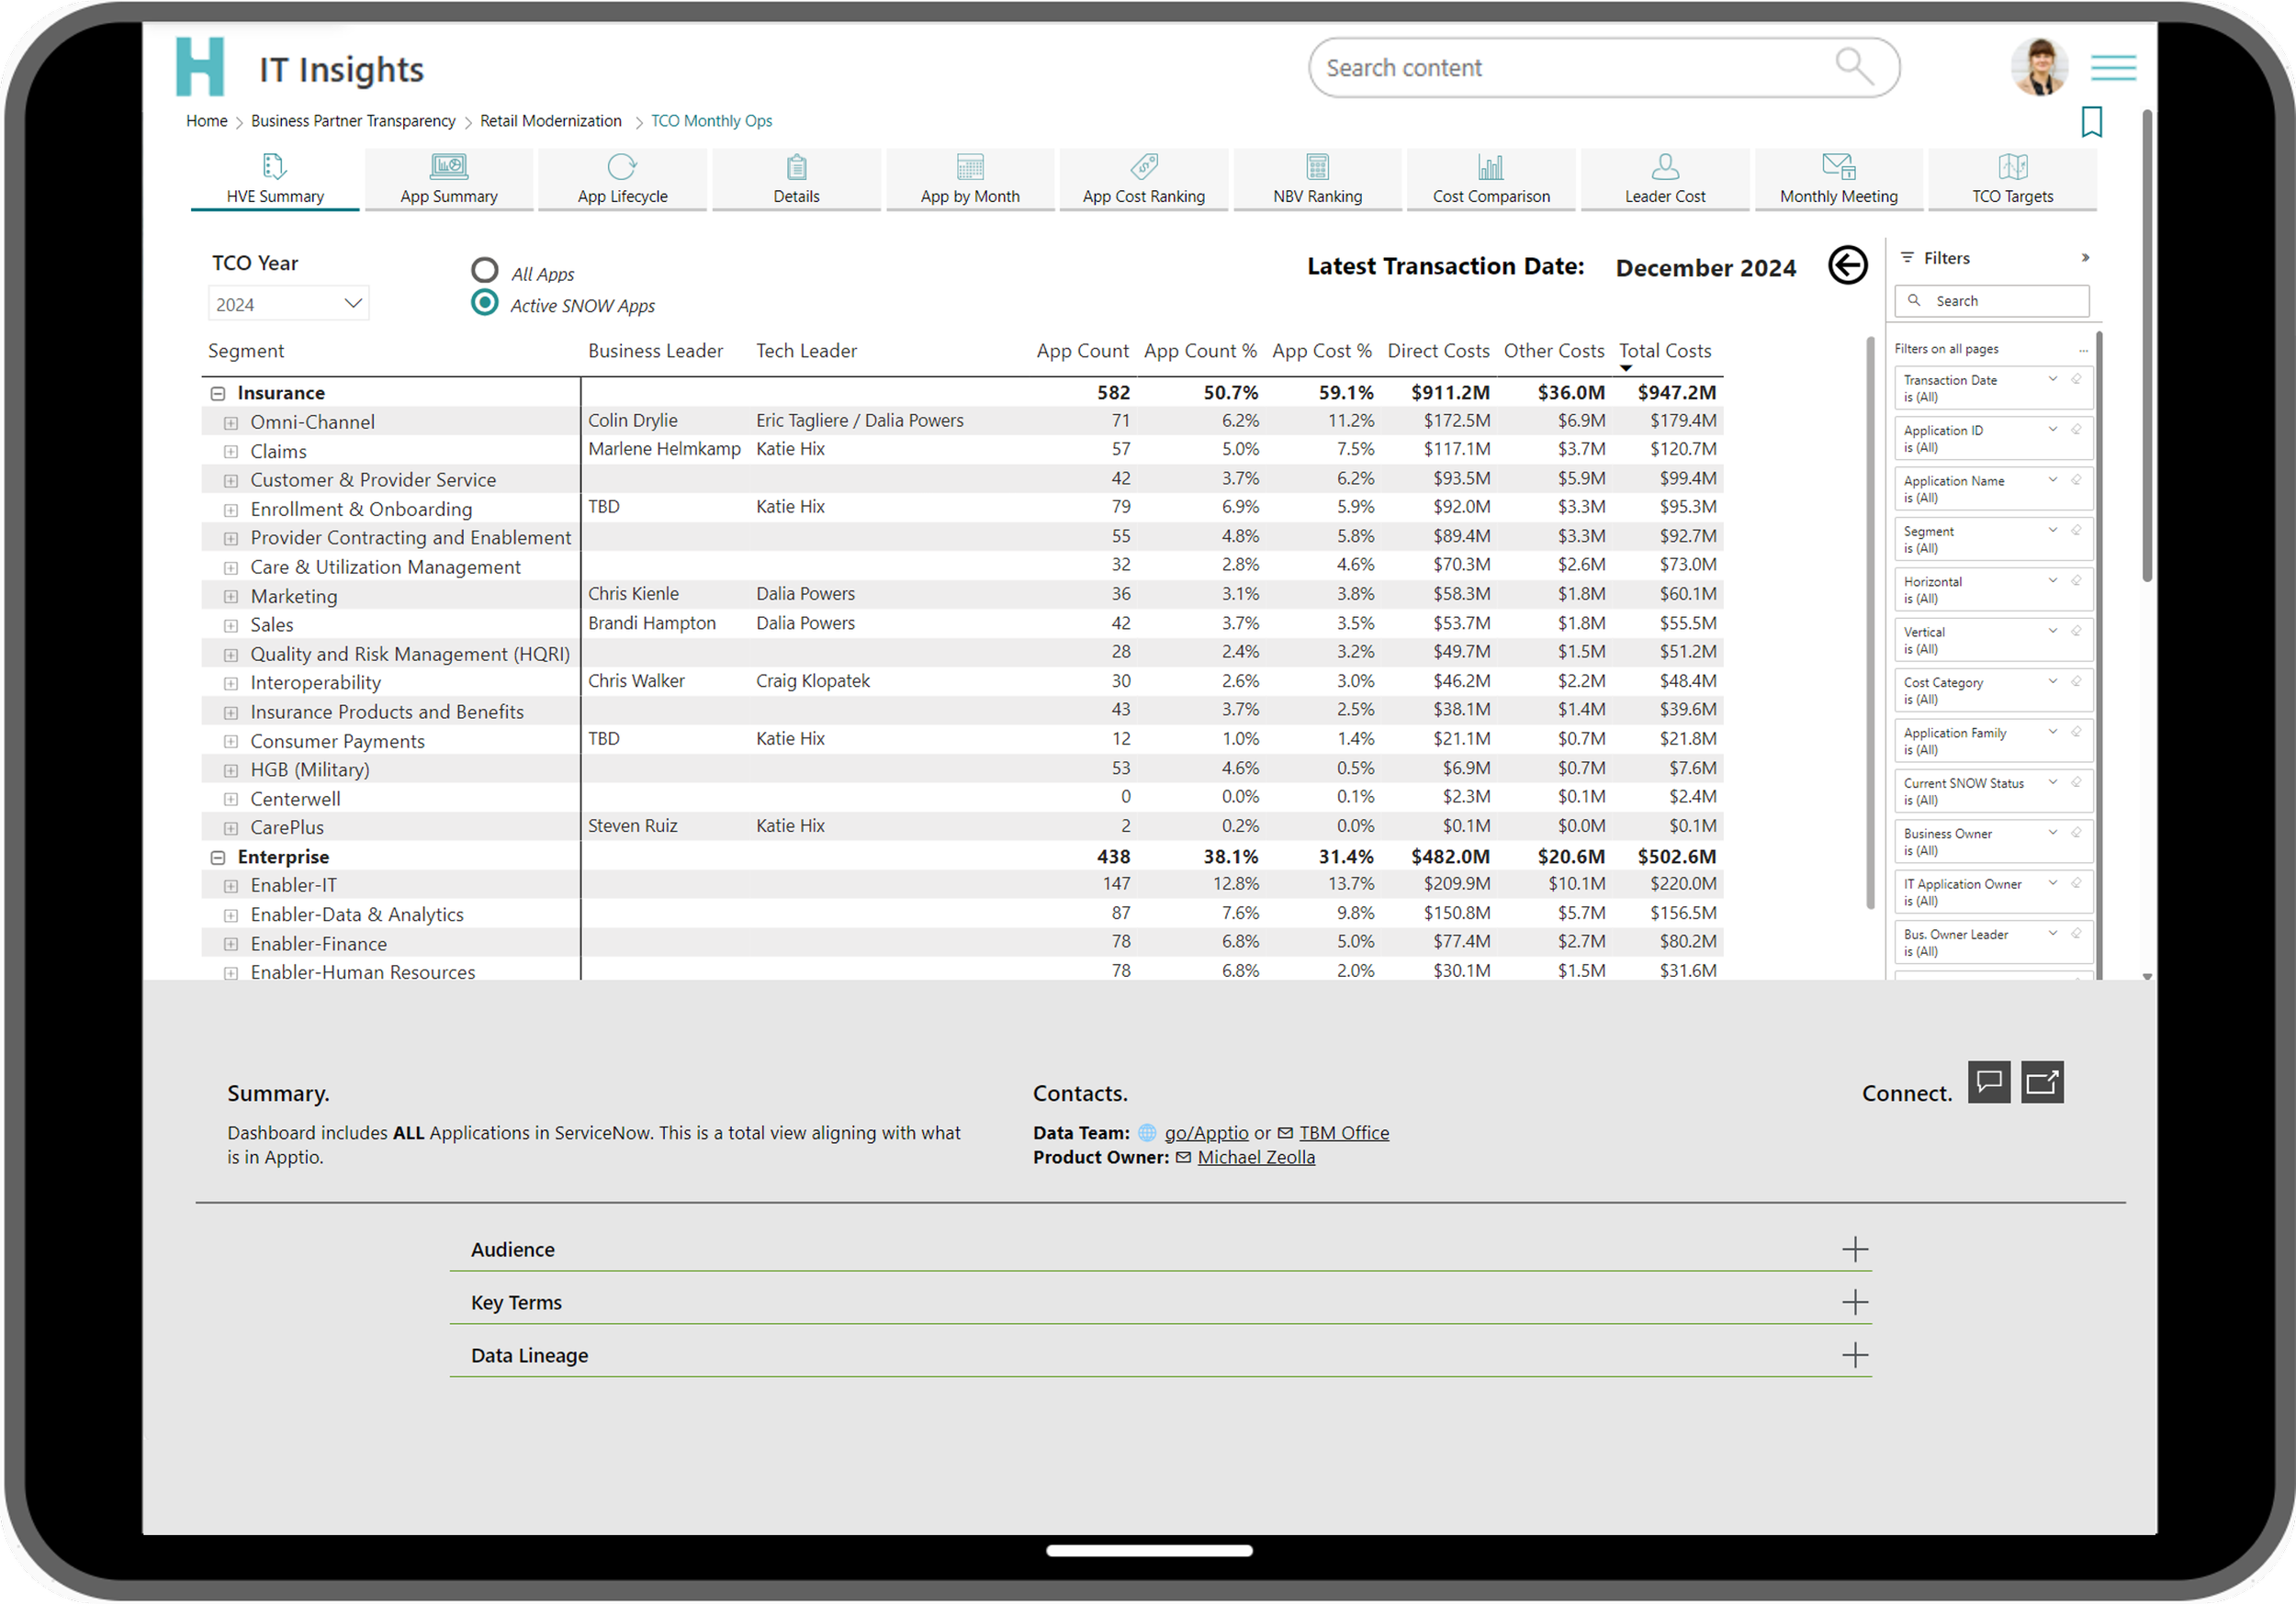Expand the Current SNOW Status filter chevron

(x=2053, y=782)
